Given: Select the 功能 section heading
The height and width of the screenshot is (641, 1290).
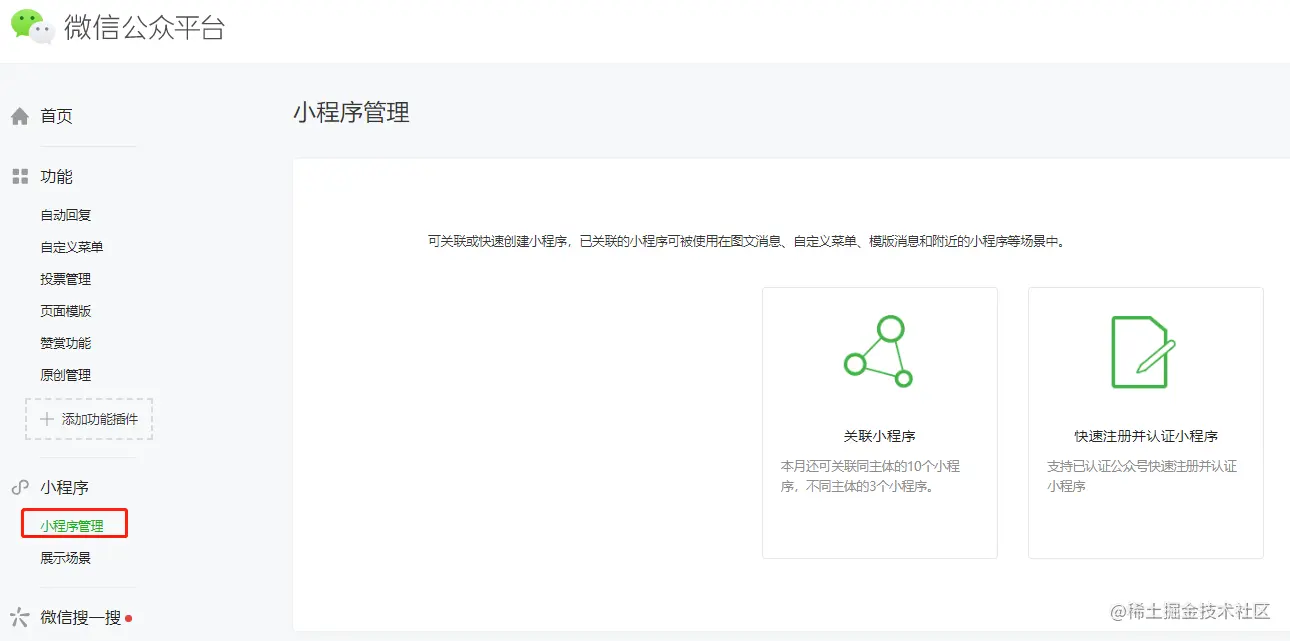Looking at the screenshot, I should click(56, 177).
